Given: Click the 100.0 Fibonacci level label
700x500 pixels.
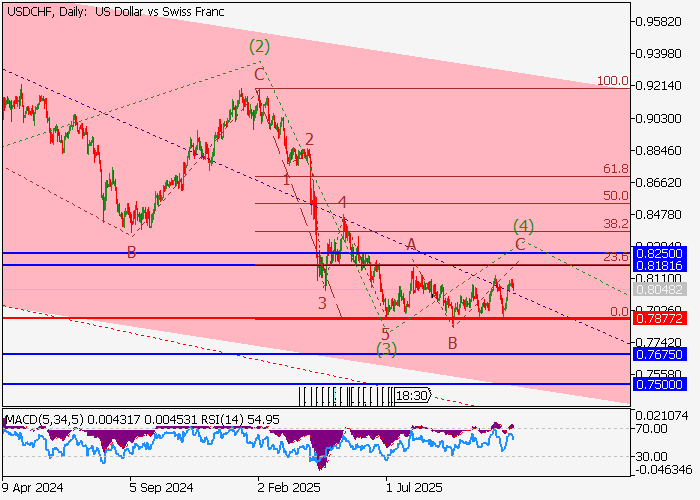Looking at the screenshot, I should coord(611,81).
